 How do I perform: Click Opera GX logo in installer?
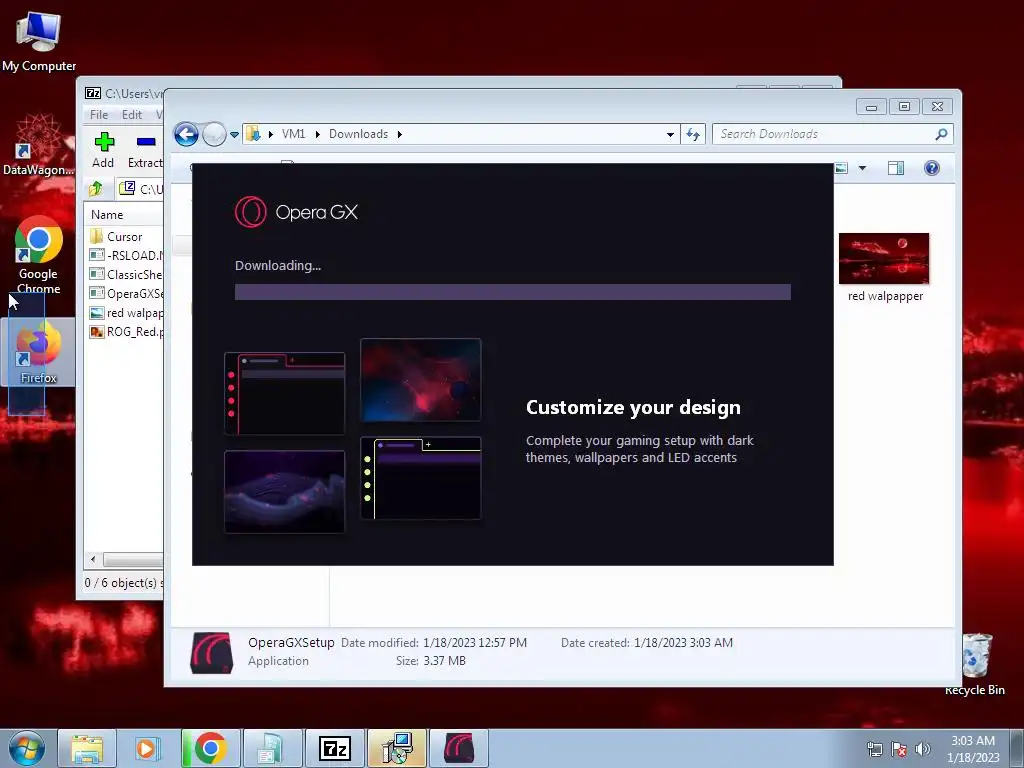(x=296, y=212)
